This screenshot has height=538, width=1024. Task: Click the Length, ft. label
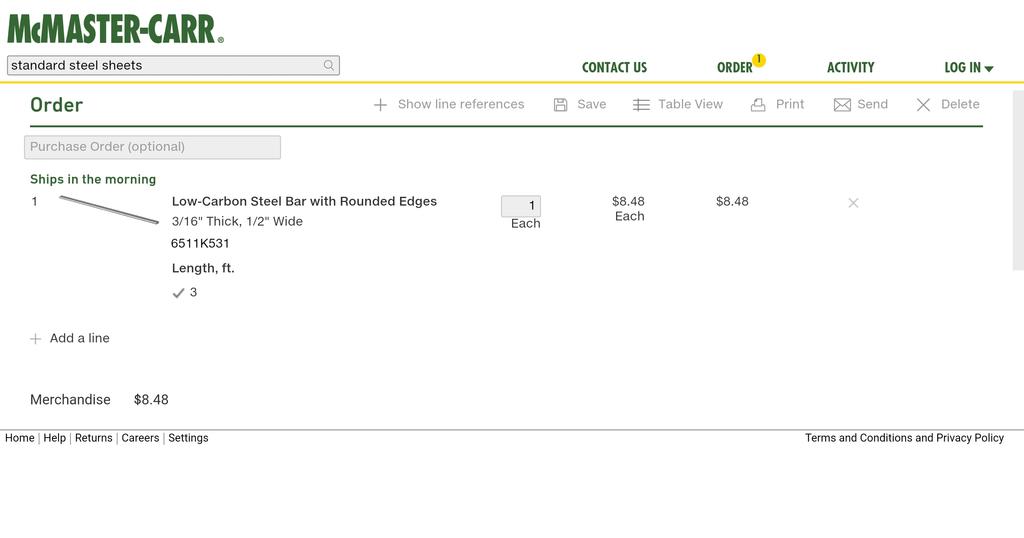(x=203, y=268)
